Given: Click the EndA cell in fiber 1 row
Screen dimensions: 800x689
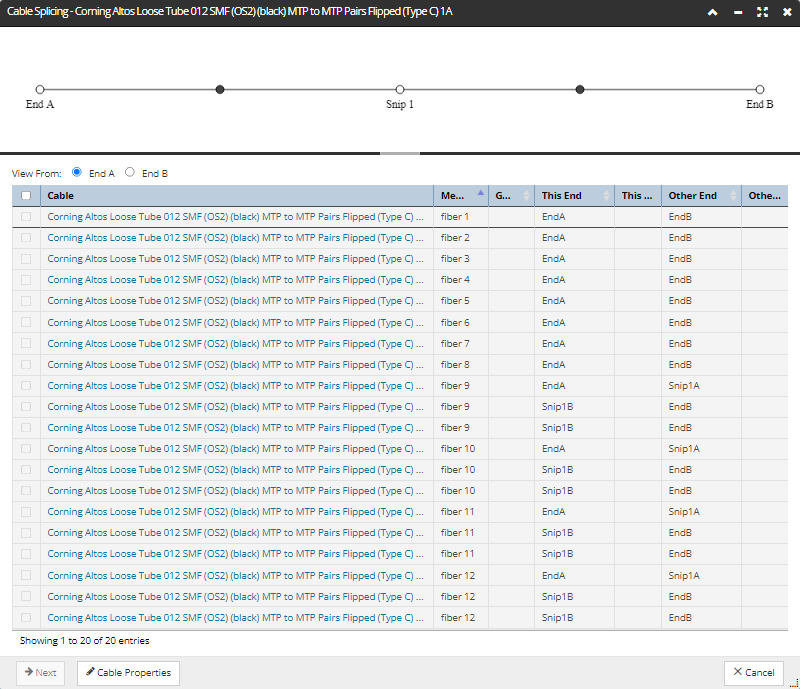Looking at the screenshot, I should pos(574,217).
